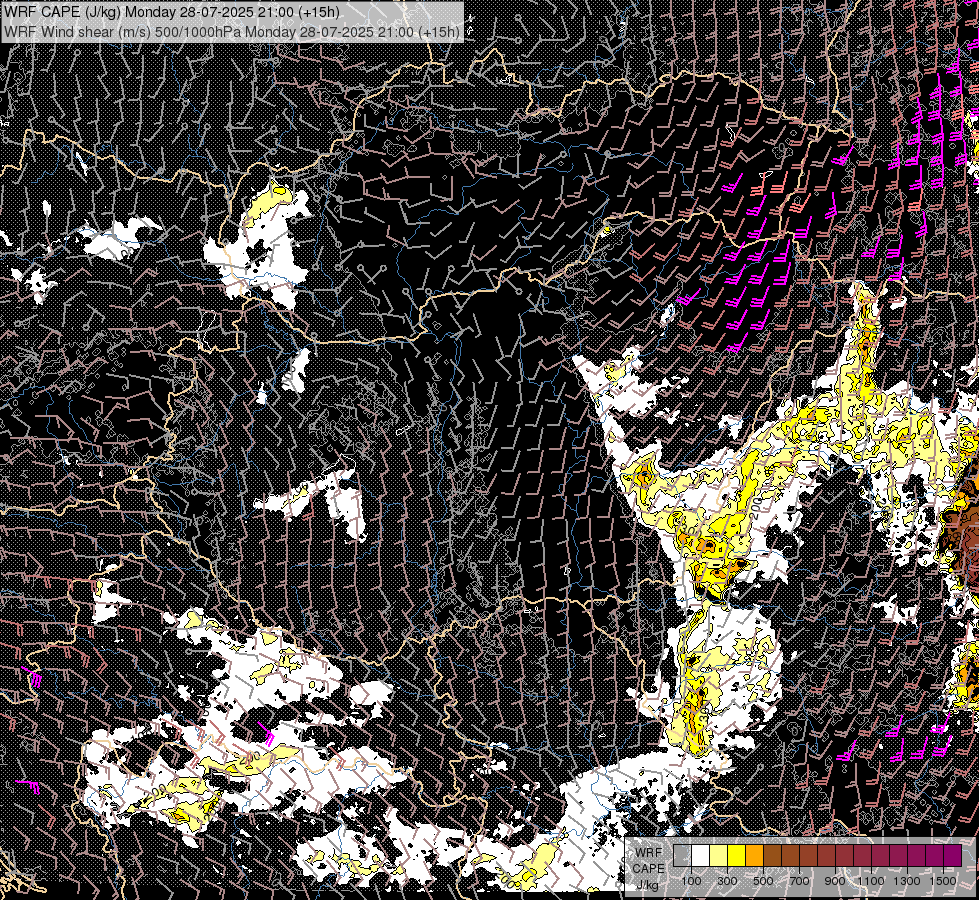This screenshot has width=979, height=900.
Task: Click the legend value 1300
Action: pyautogui.click(x=907, y=881)
